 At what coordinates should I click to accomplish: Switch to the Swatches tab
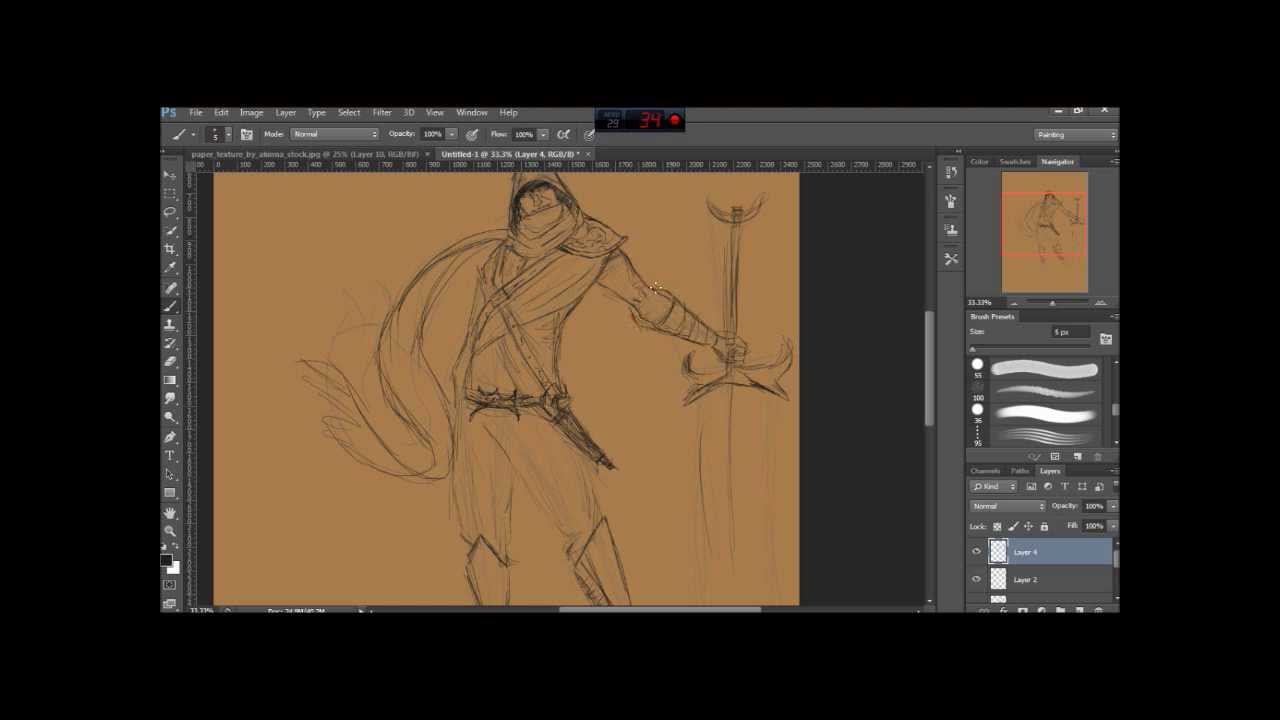pyautogui.click(x=1015, y=162)
